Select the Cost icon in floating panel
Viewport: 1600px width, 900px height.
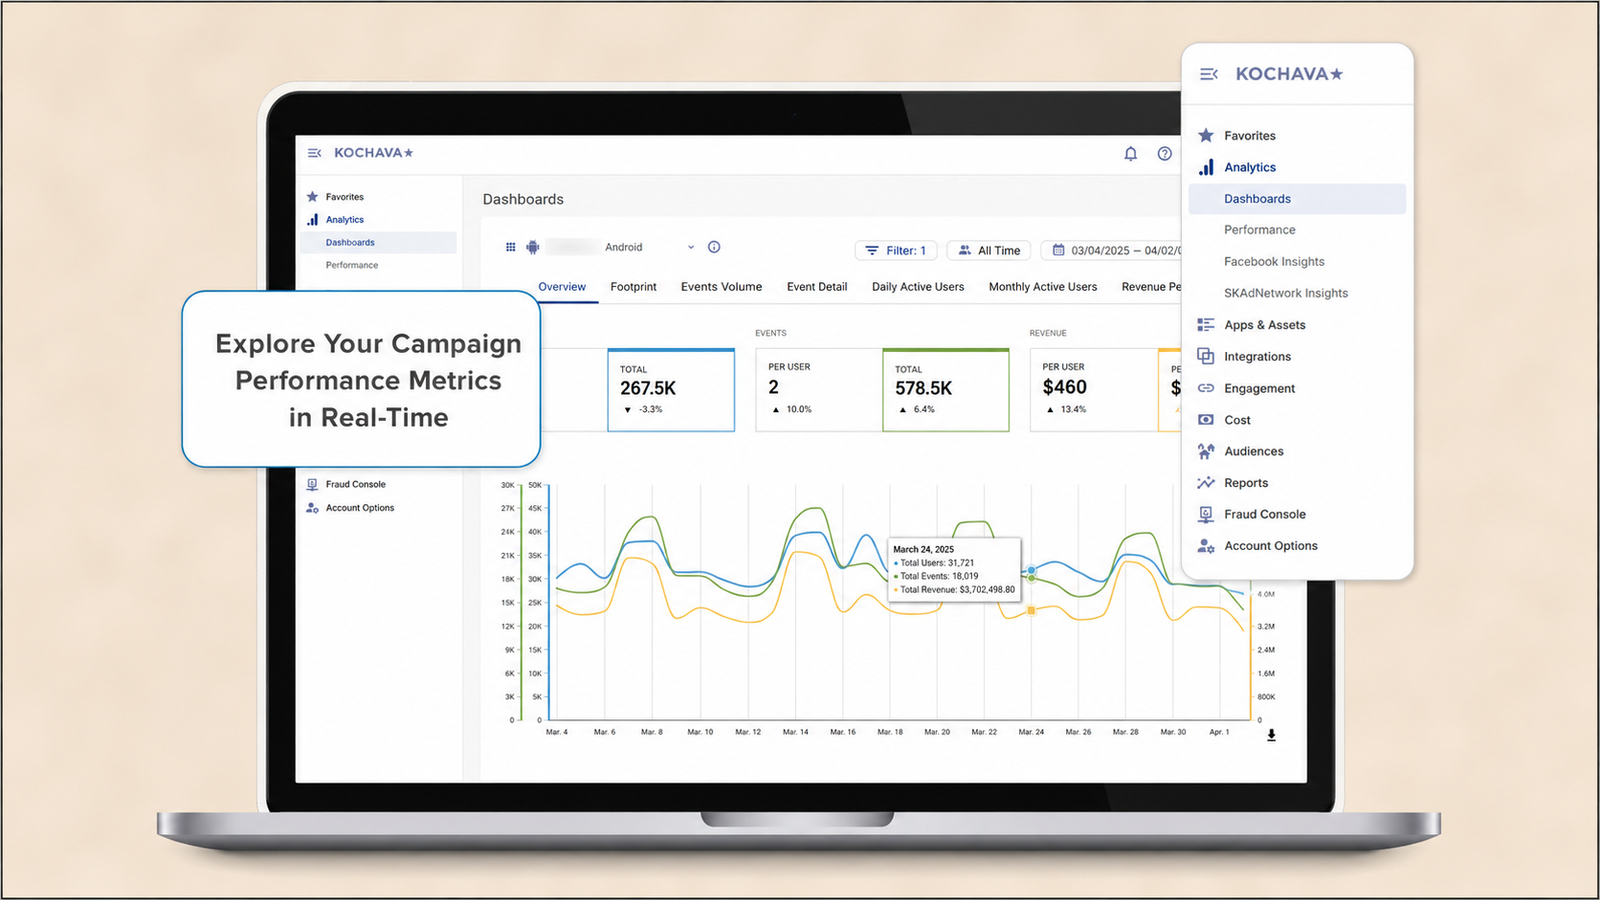[x=1206, y=420]
